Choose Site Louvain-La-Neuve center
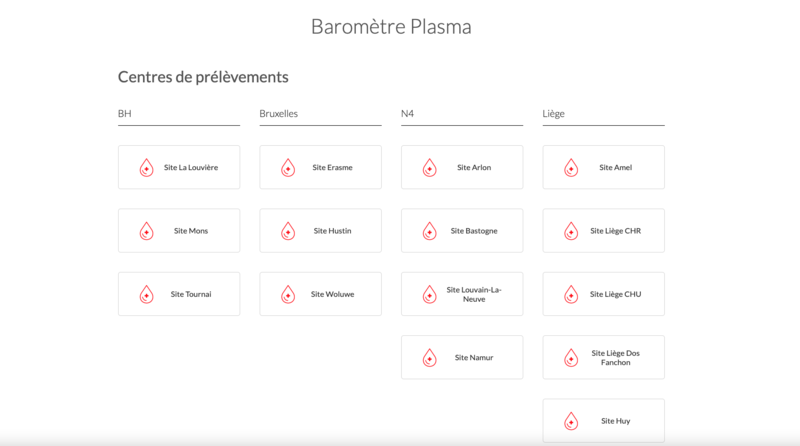Viewport: 800px width, 446px height. tap(462, 294)
